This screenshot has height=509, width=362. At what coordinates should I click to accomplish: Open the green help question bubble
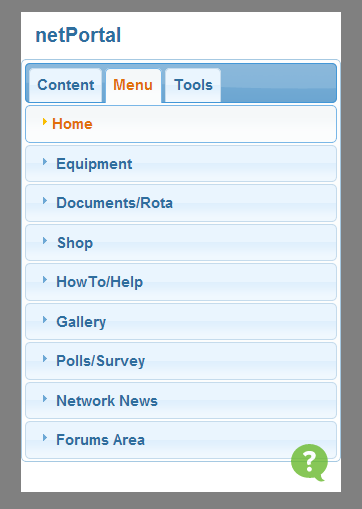(x=309, y=462)
